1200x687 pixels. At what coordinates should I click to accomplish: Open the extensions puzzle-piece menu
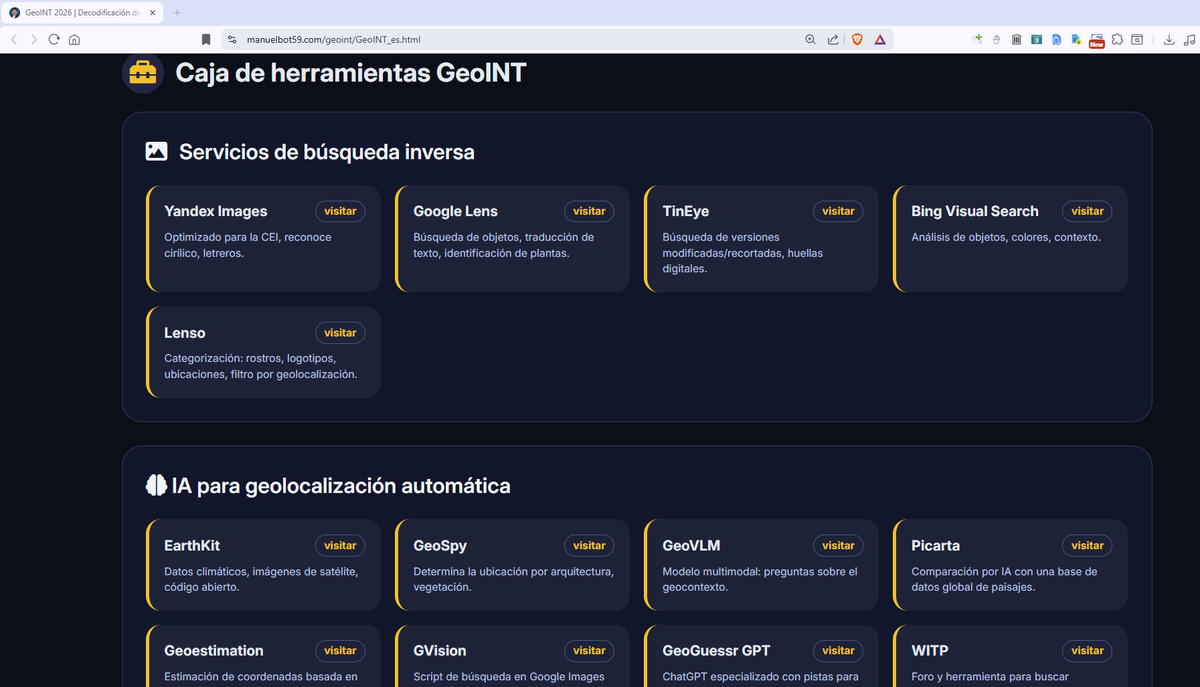point(1117,40)
